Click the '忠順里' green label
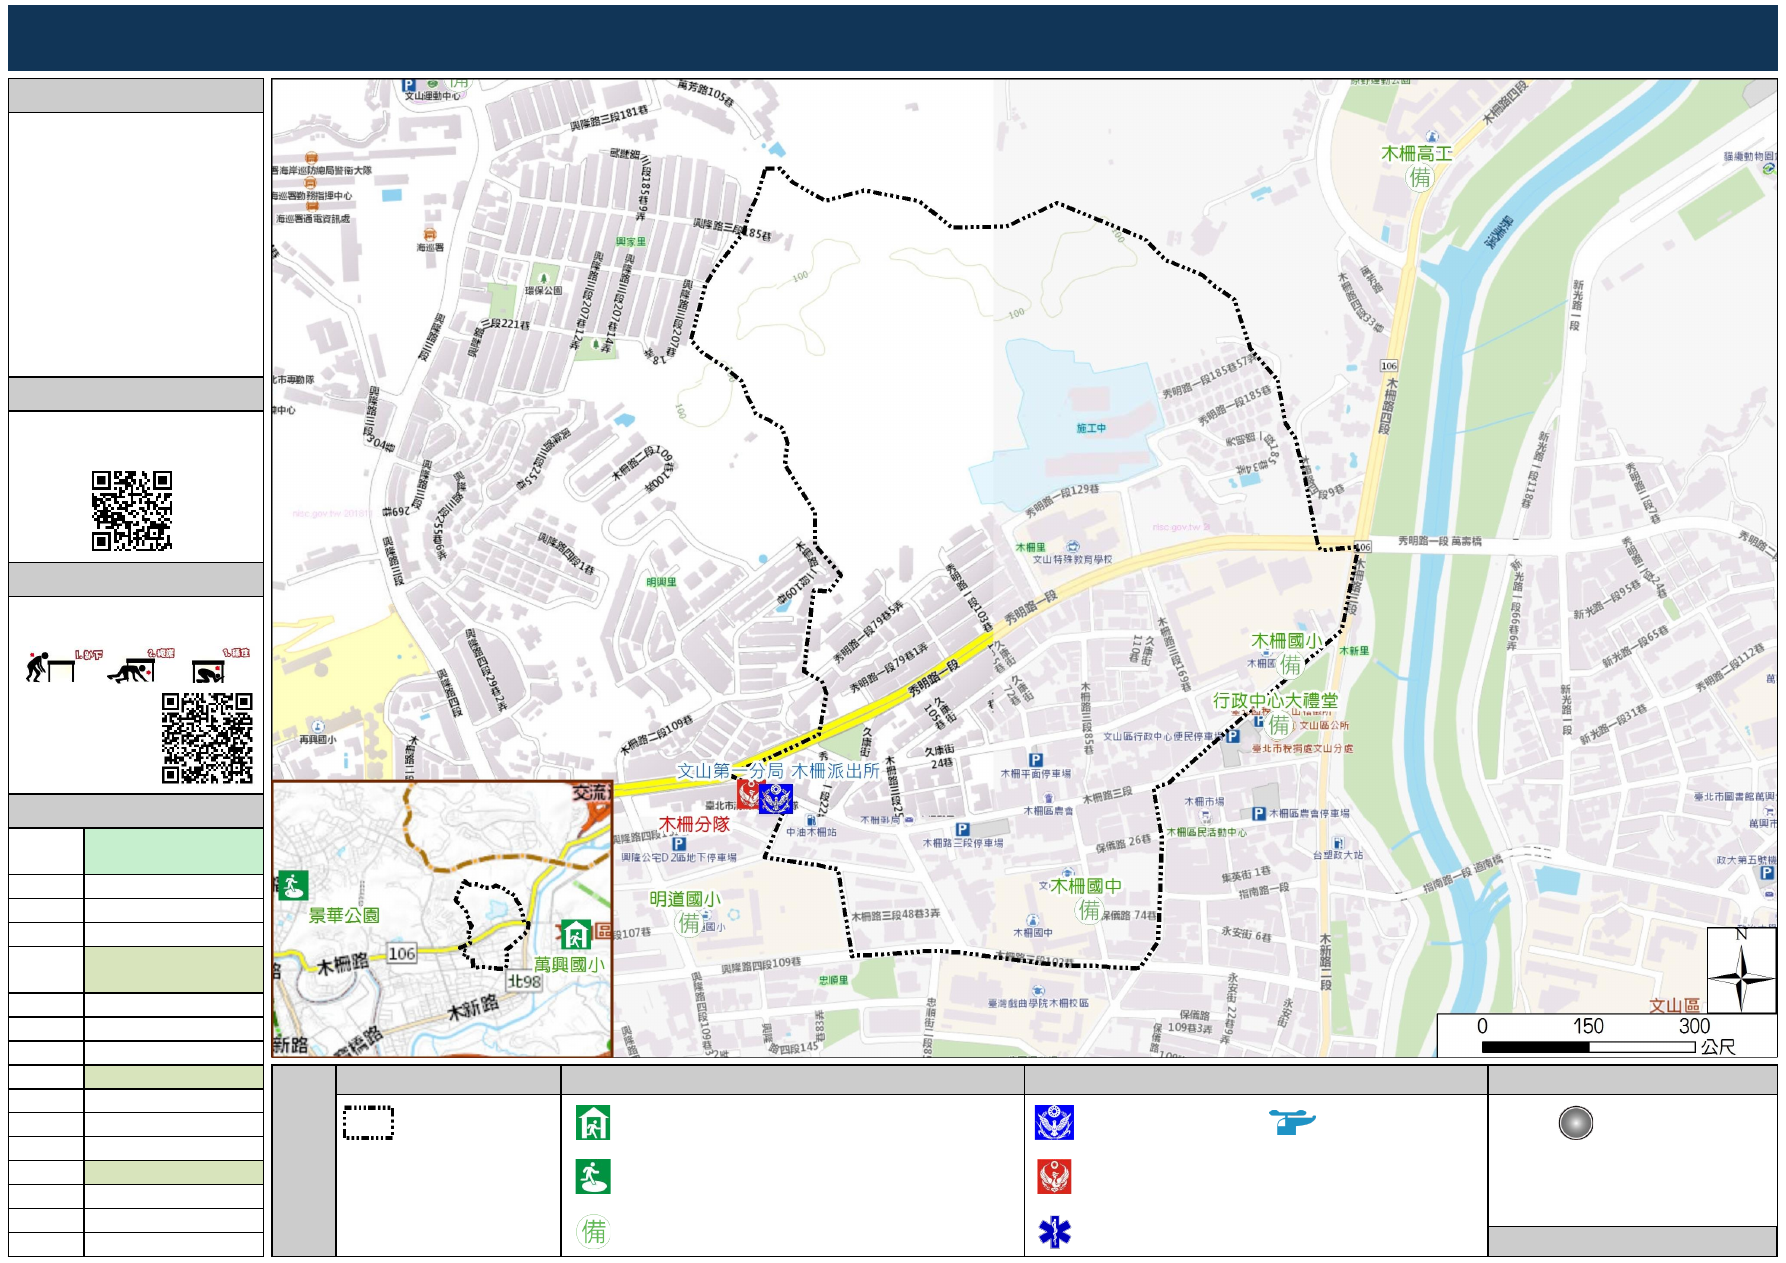This screenshot has height=1263, width=1786. pos(834,980)
